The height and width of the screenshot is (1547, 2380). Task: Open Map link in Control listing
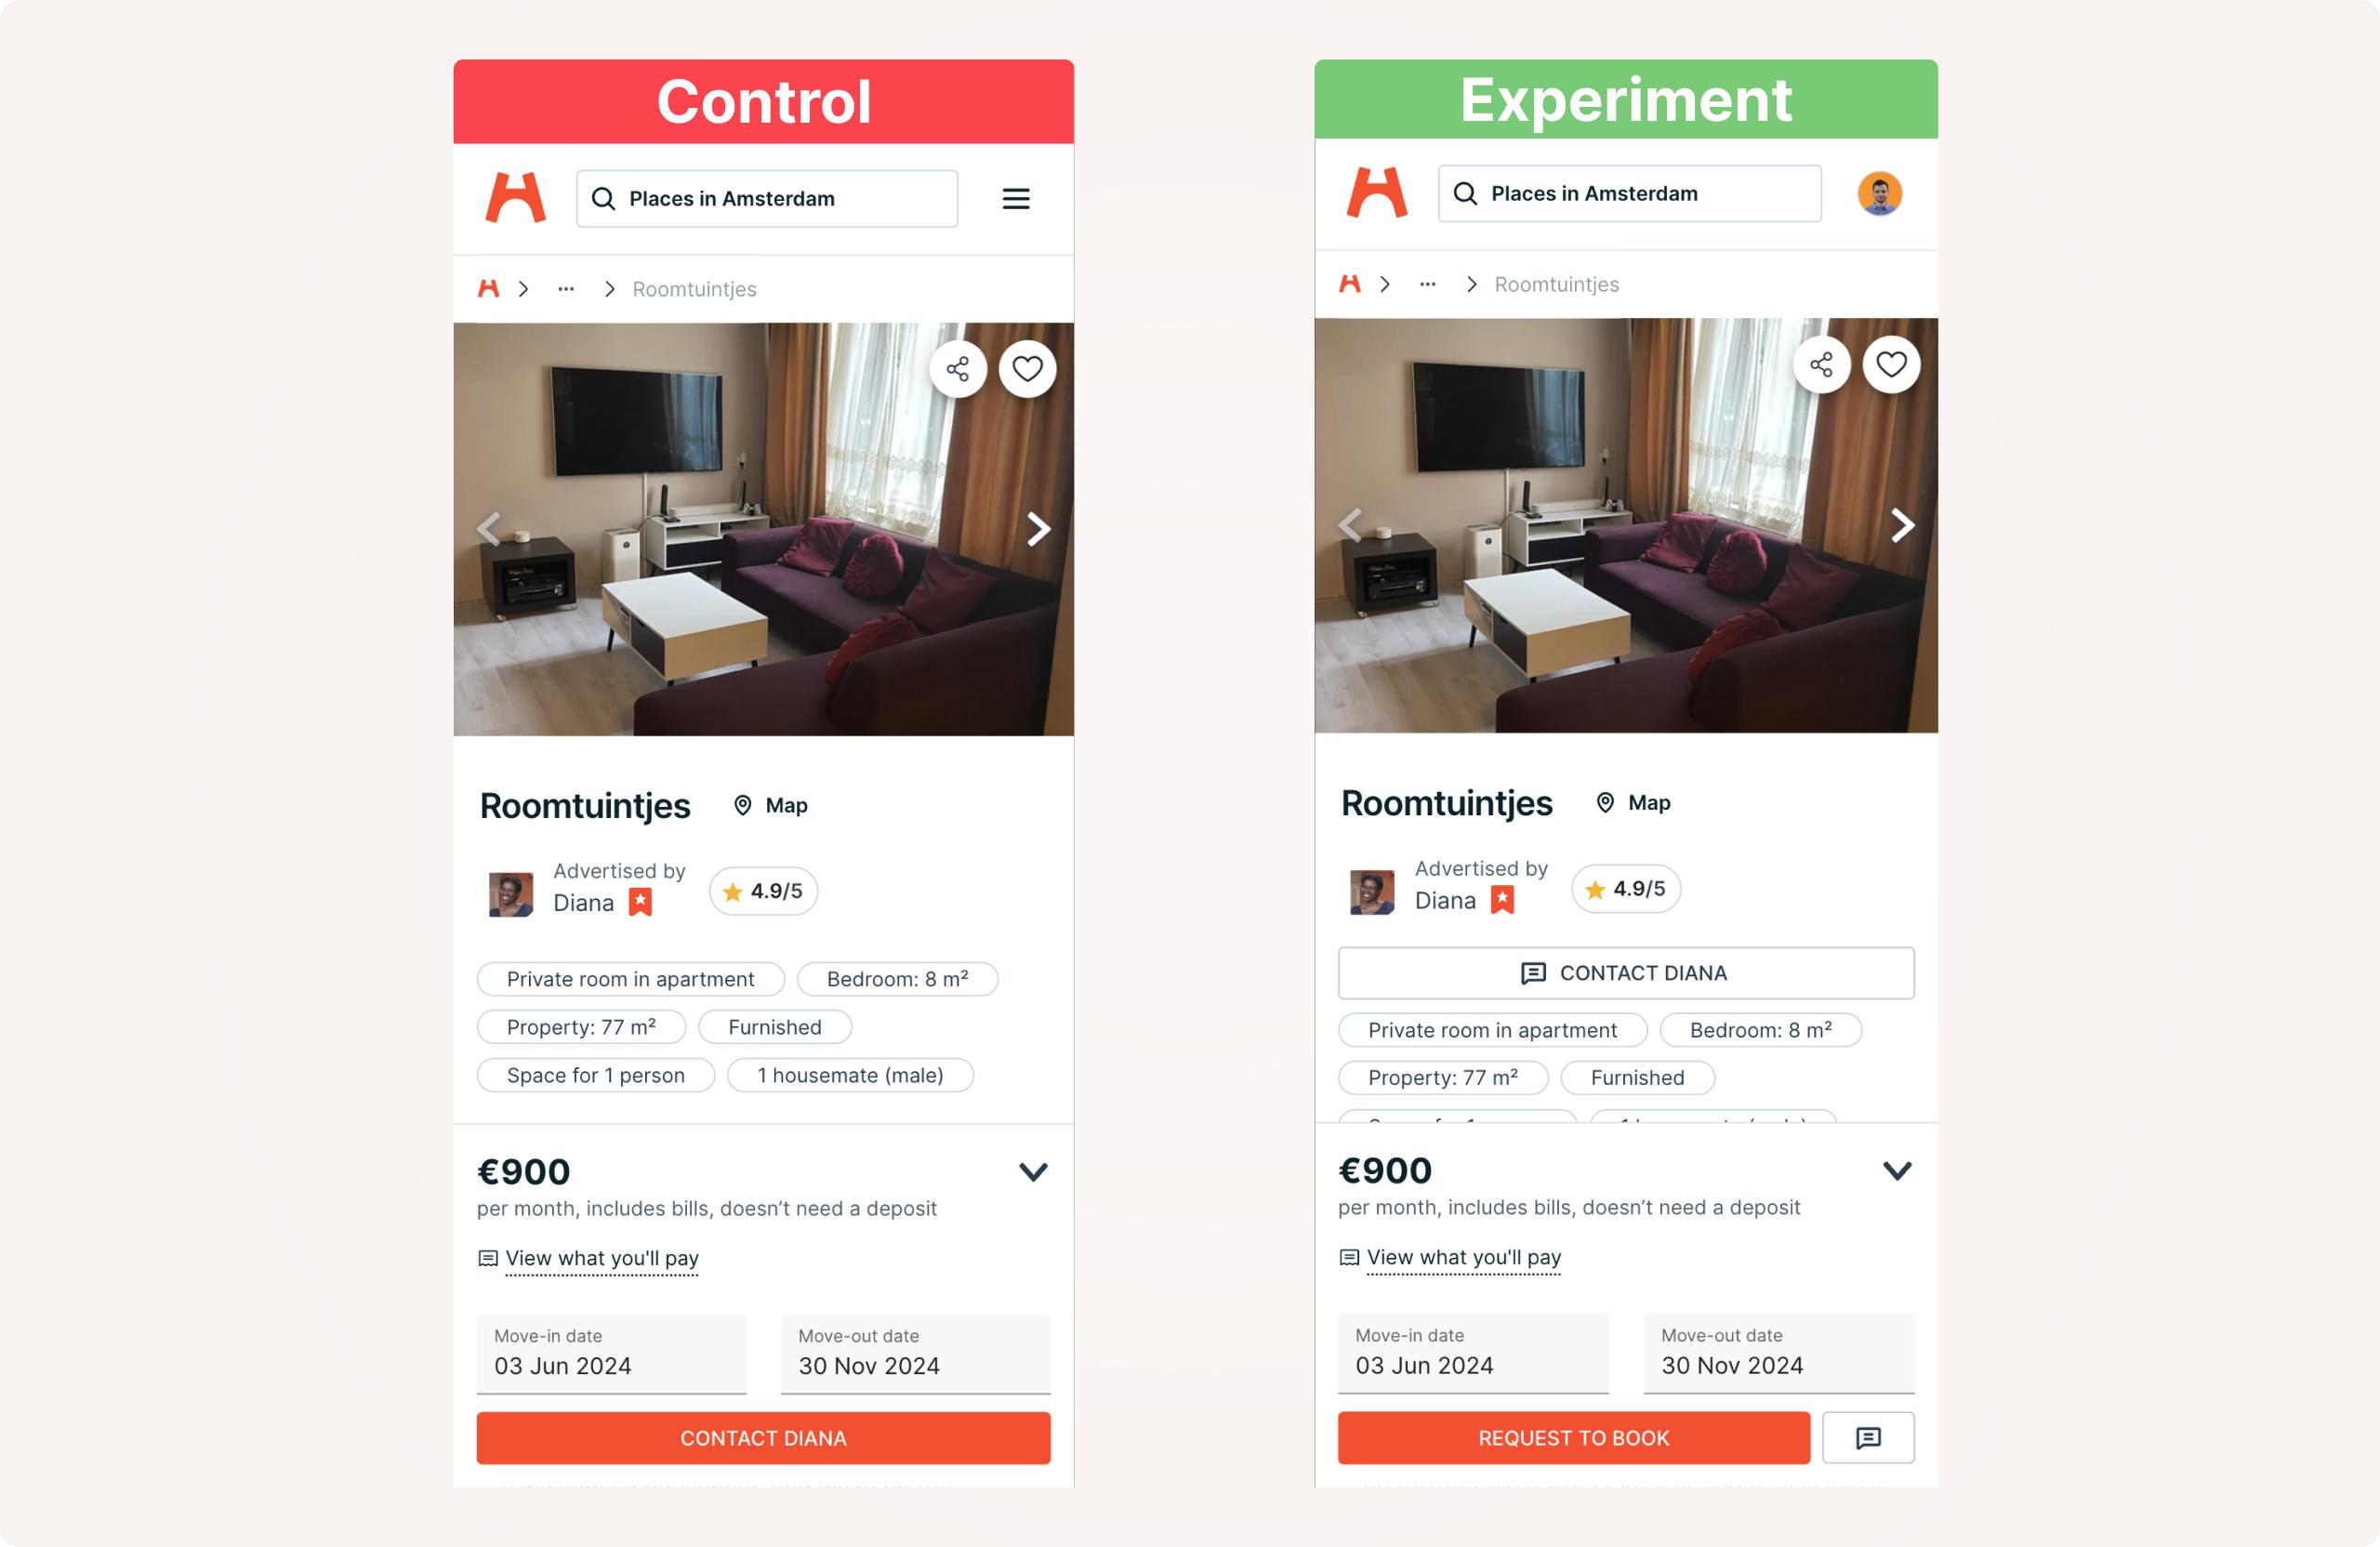(x=770, y=806)
